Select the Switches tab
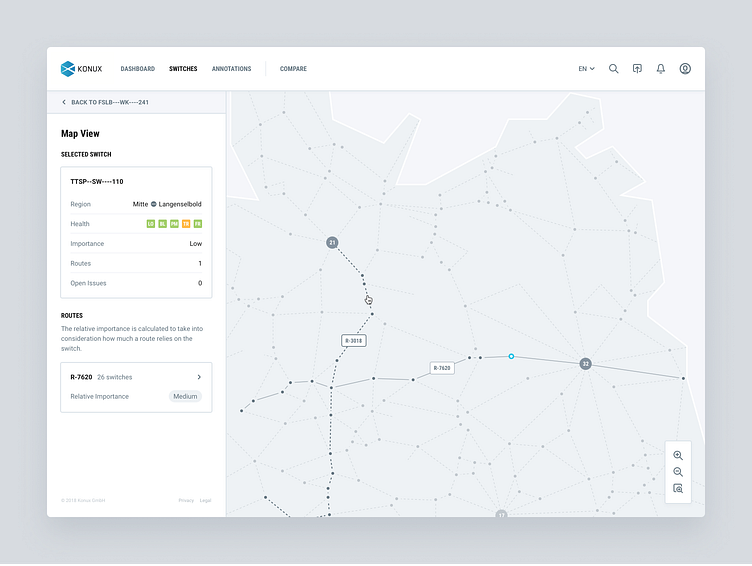The width and height of the screenshot is (752, 566). [x=183, y=69]
